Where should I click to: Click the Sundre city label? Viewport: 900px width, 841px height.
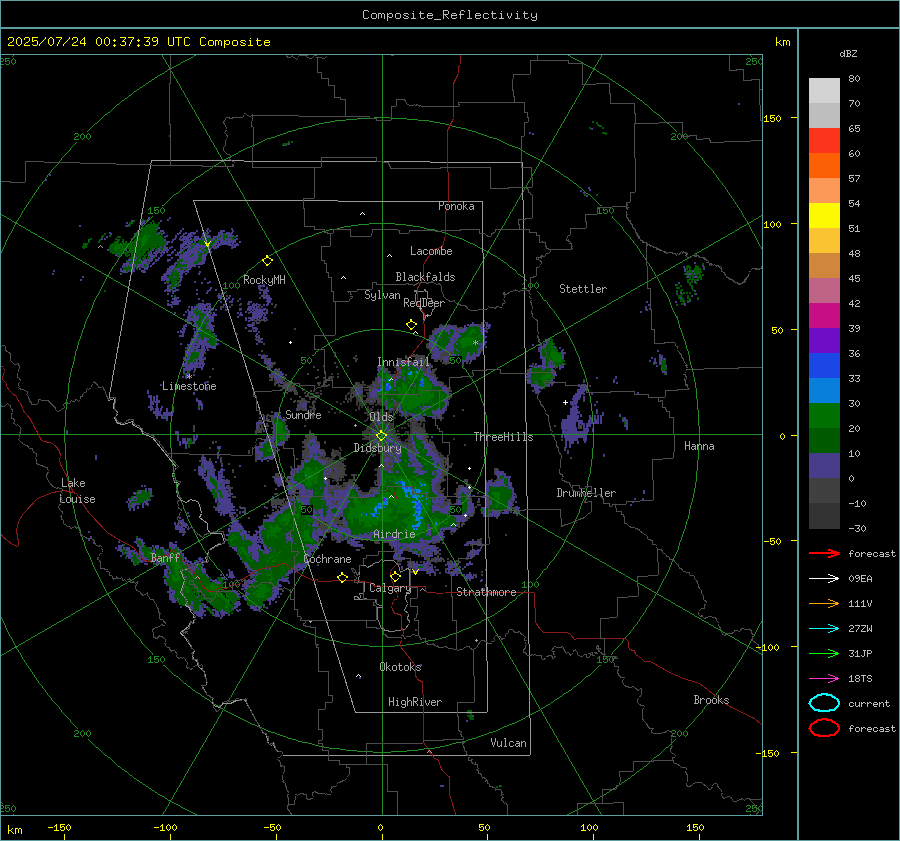(x=303, y=414)
